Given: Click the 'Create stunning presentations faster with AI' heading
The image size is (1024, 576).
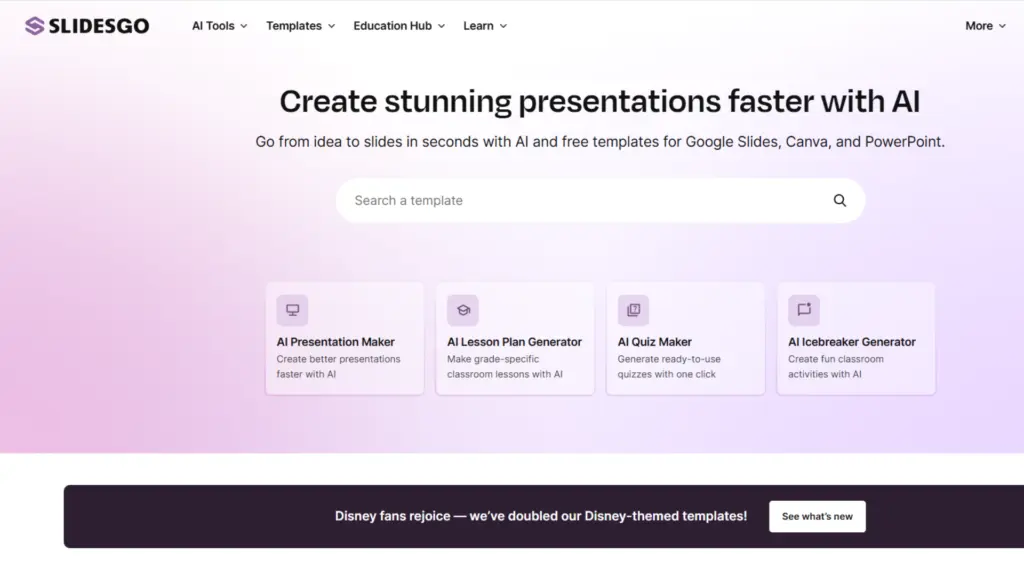Looking at the screenshot, I should [x=600, y=102].
